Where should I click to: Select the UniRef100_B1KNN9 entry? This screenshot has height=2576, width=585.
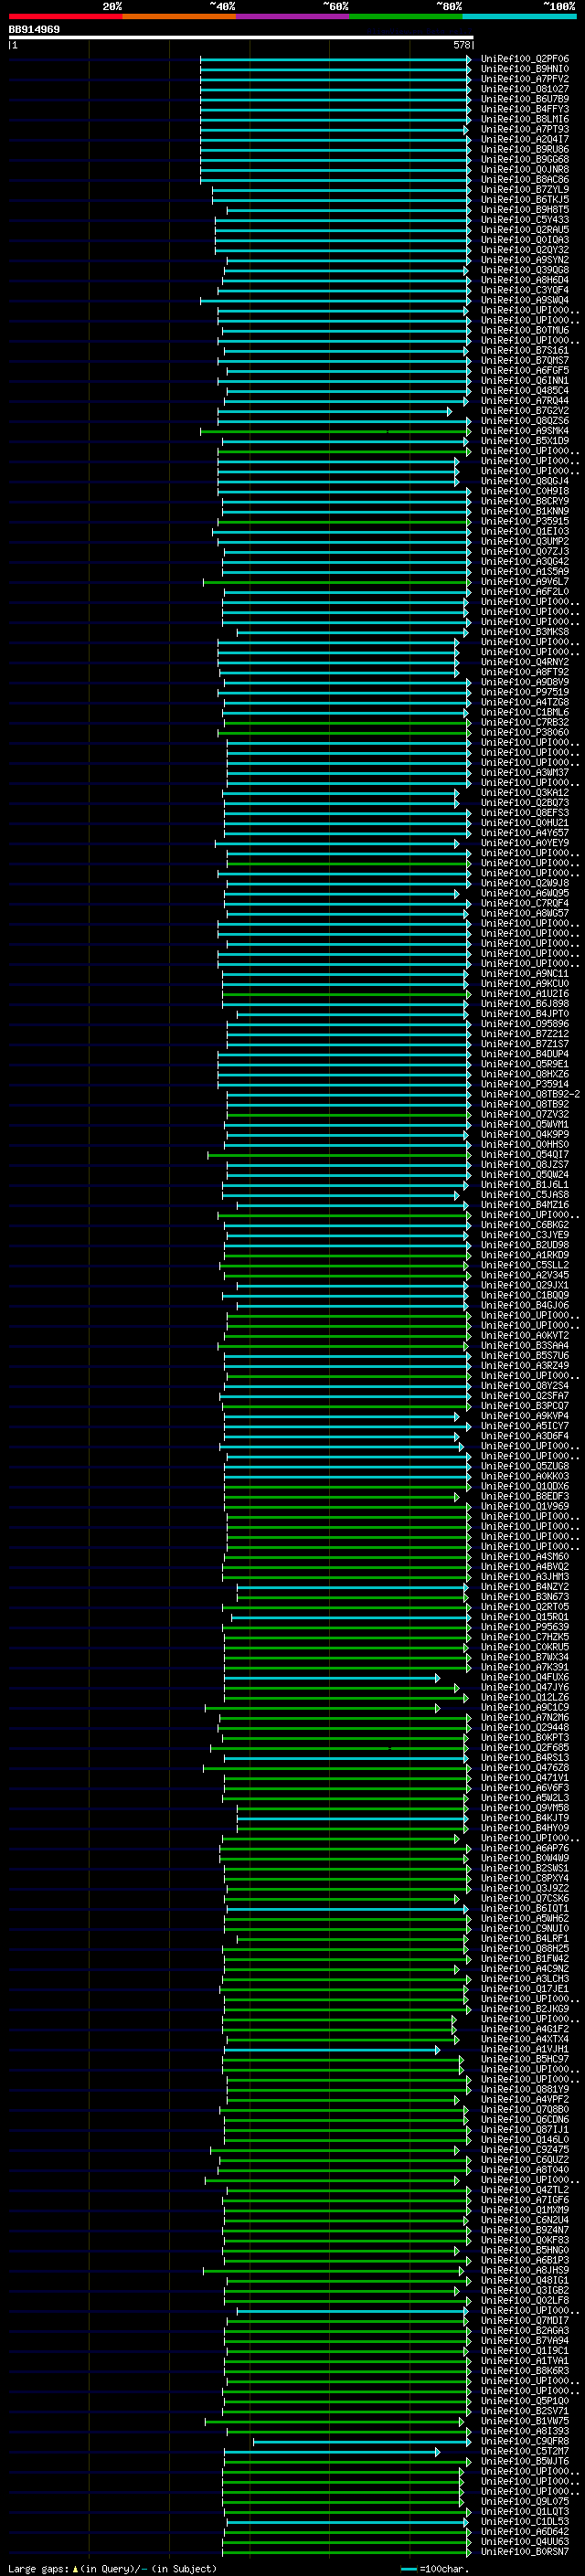525,511
